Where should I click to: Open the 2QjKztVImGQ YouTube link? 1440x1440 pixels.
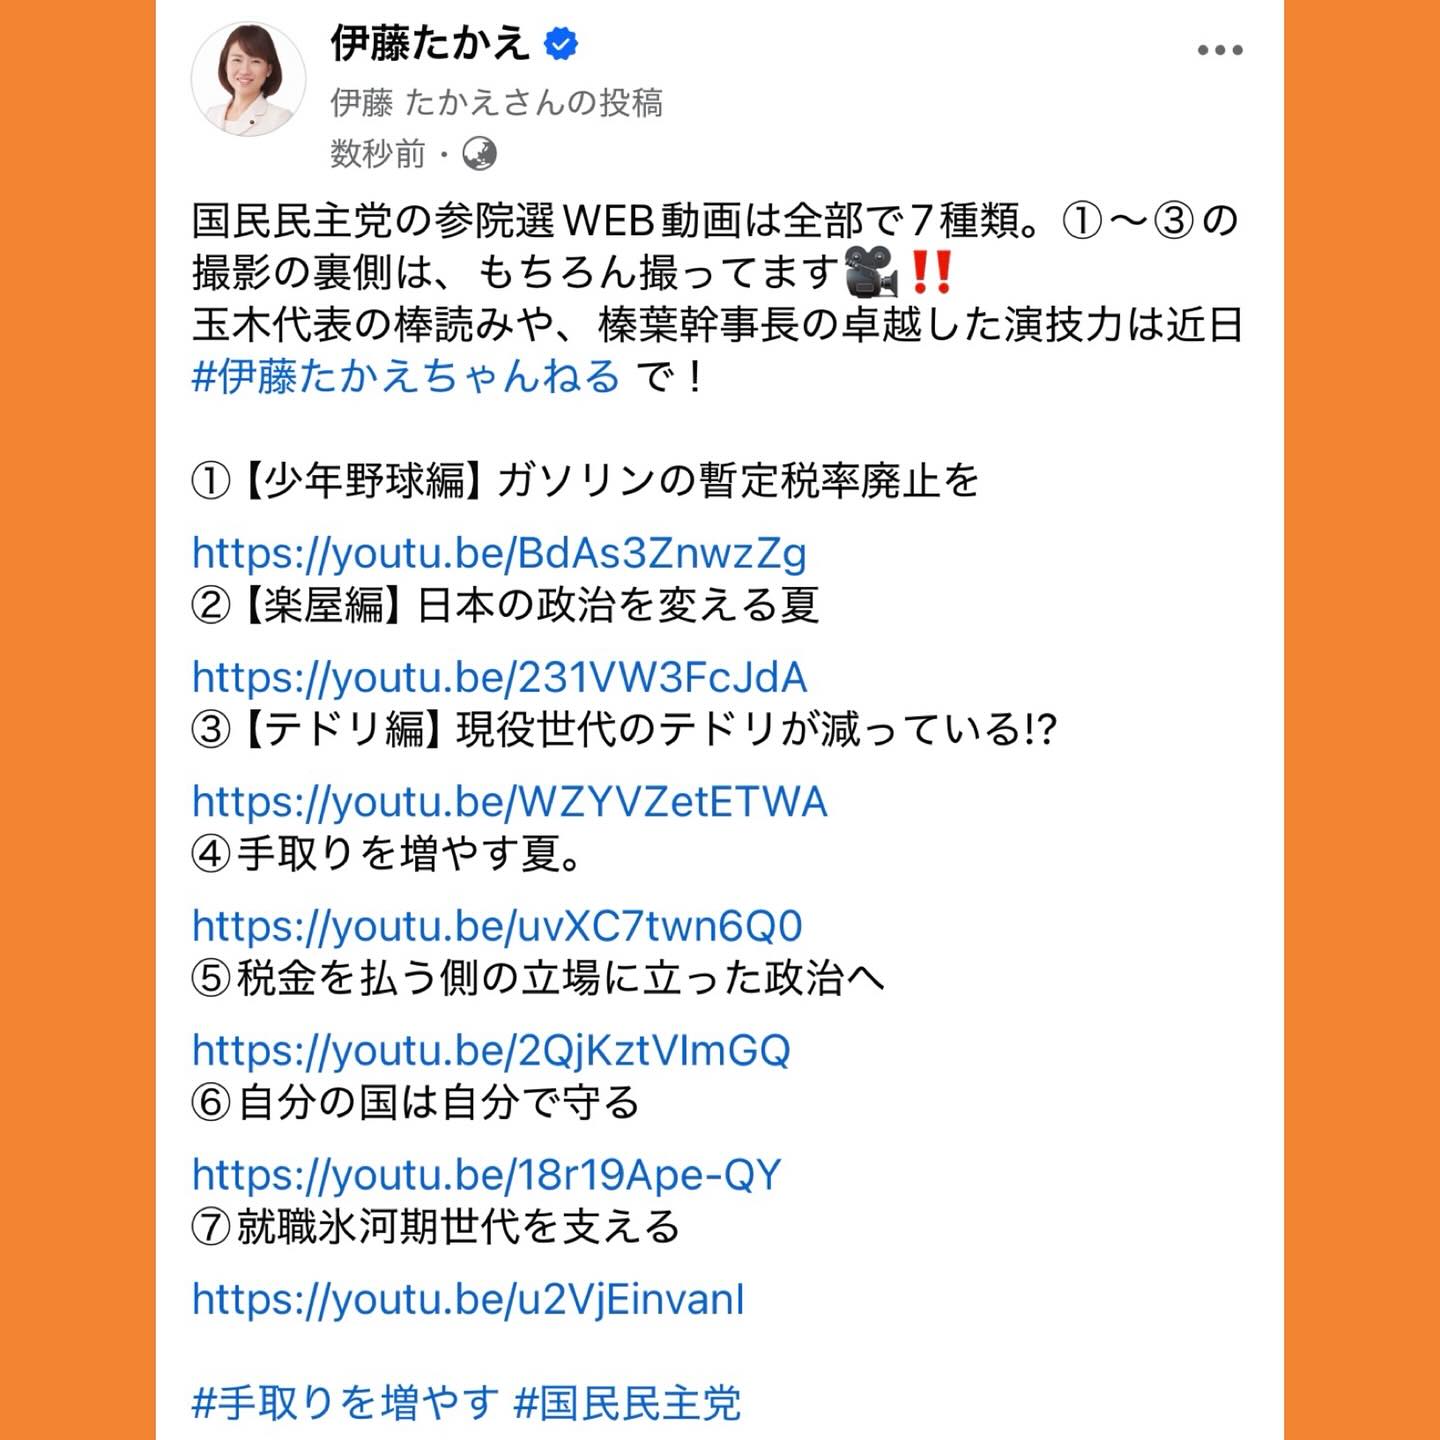coord(491,1051)
